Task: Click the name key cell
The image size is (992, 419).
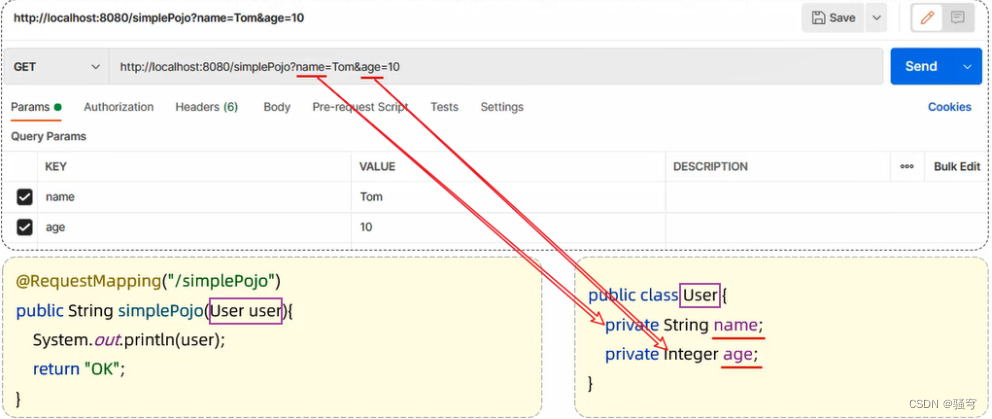Action: (194, 197)
